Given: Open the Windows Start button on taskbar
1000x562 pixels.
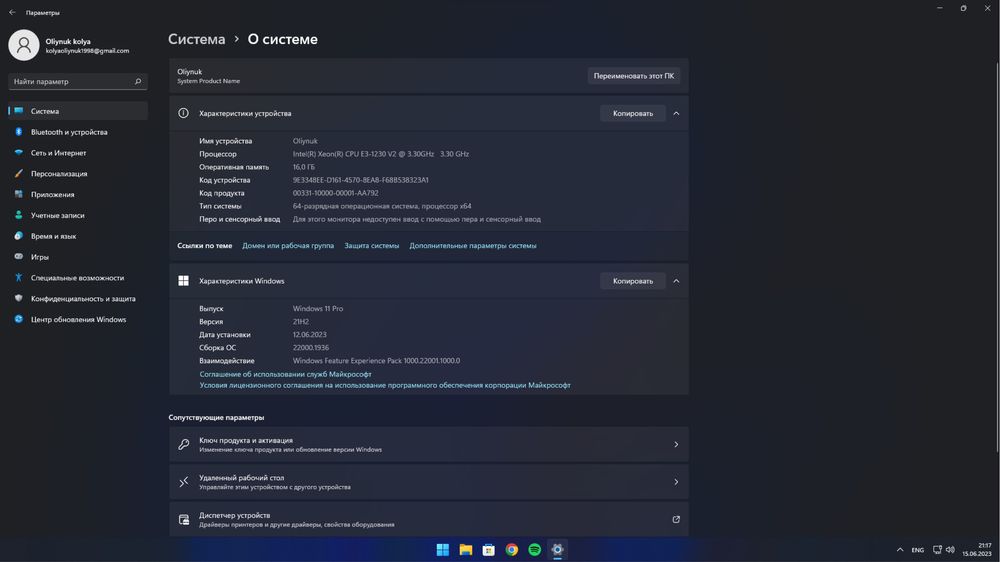Looking at the screenshot, I should coord(443,550).
